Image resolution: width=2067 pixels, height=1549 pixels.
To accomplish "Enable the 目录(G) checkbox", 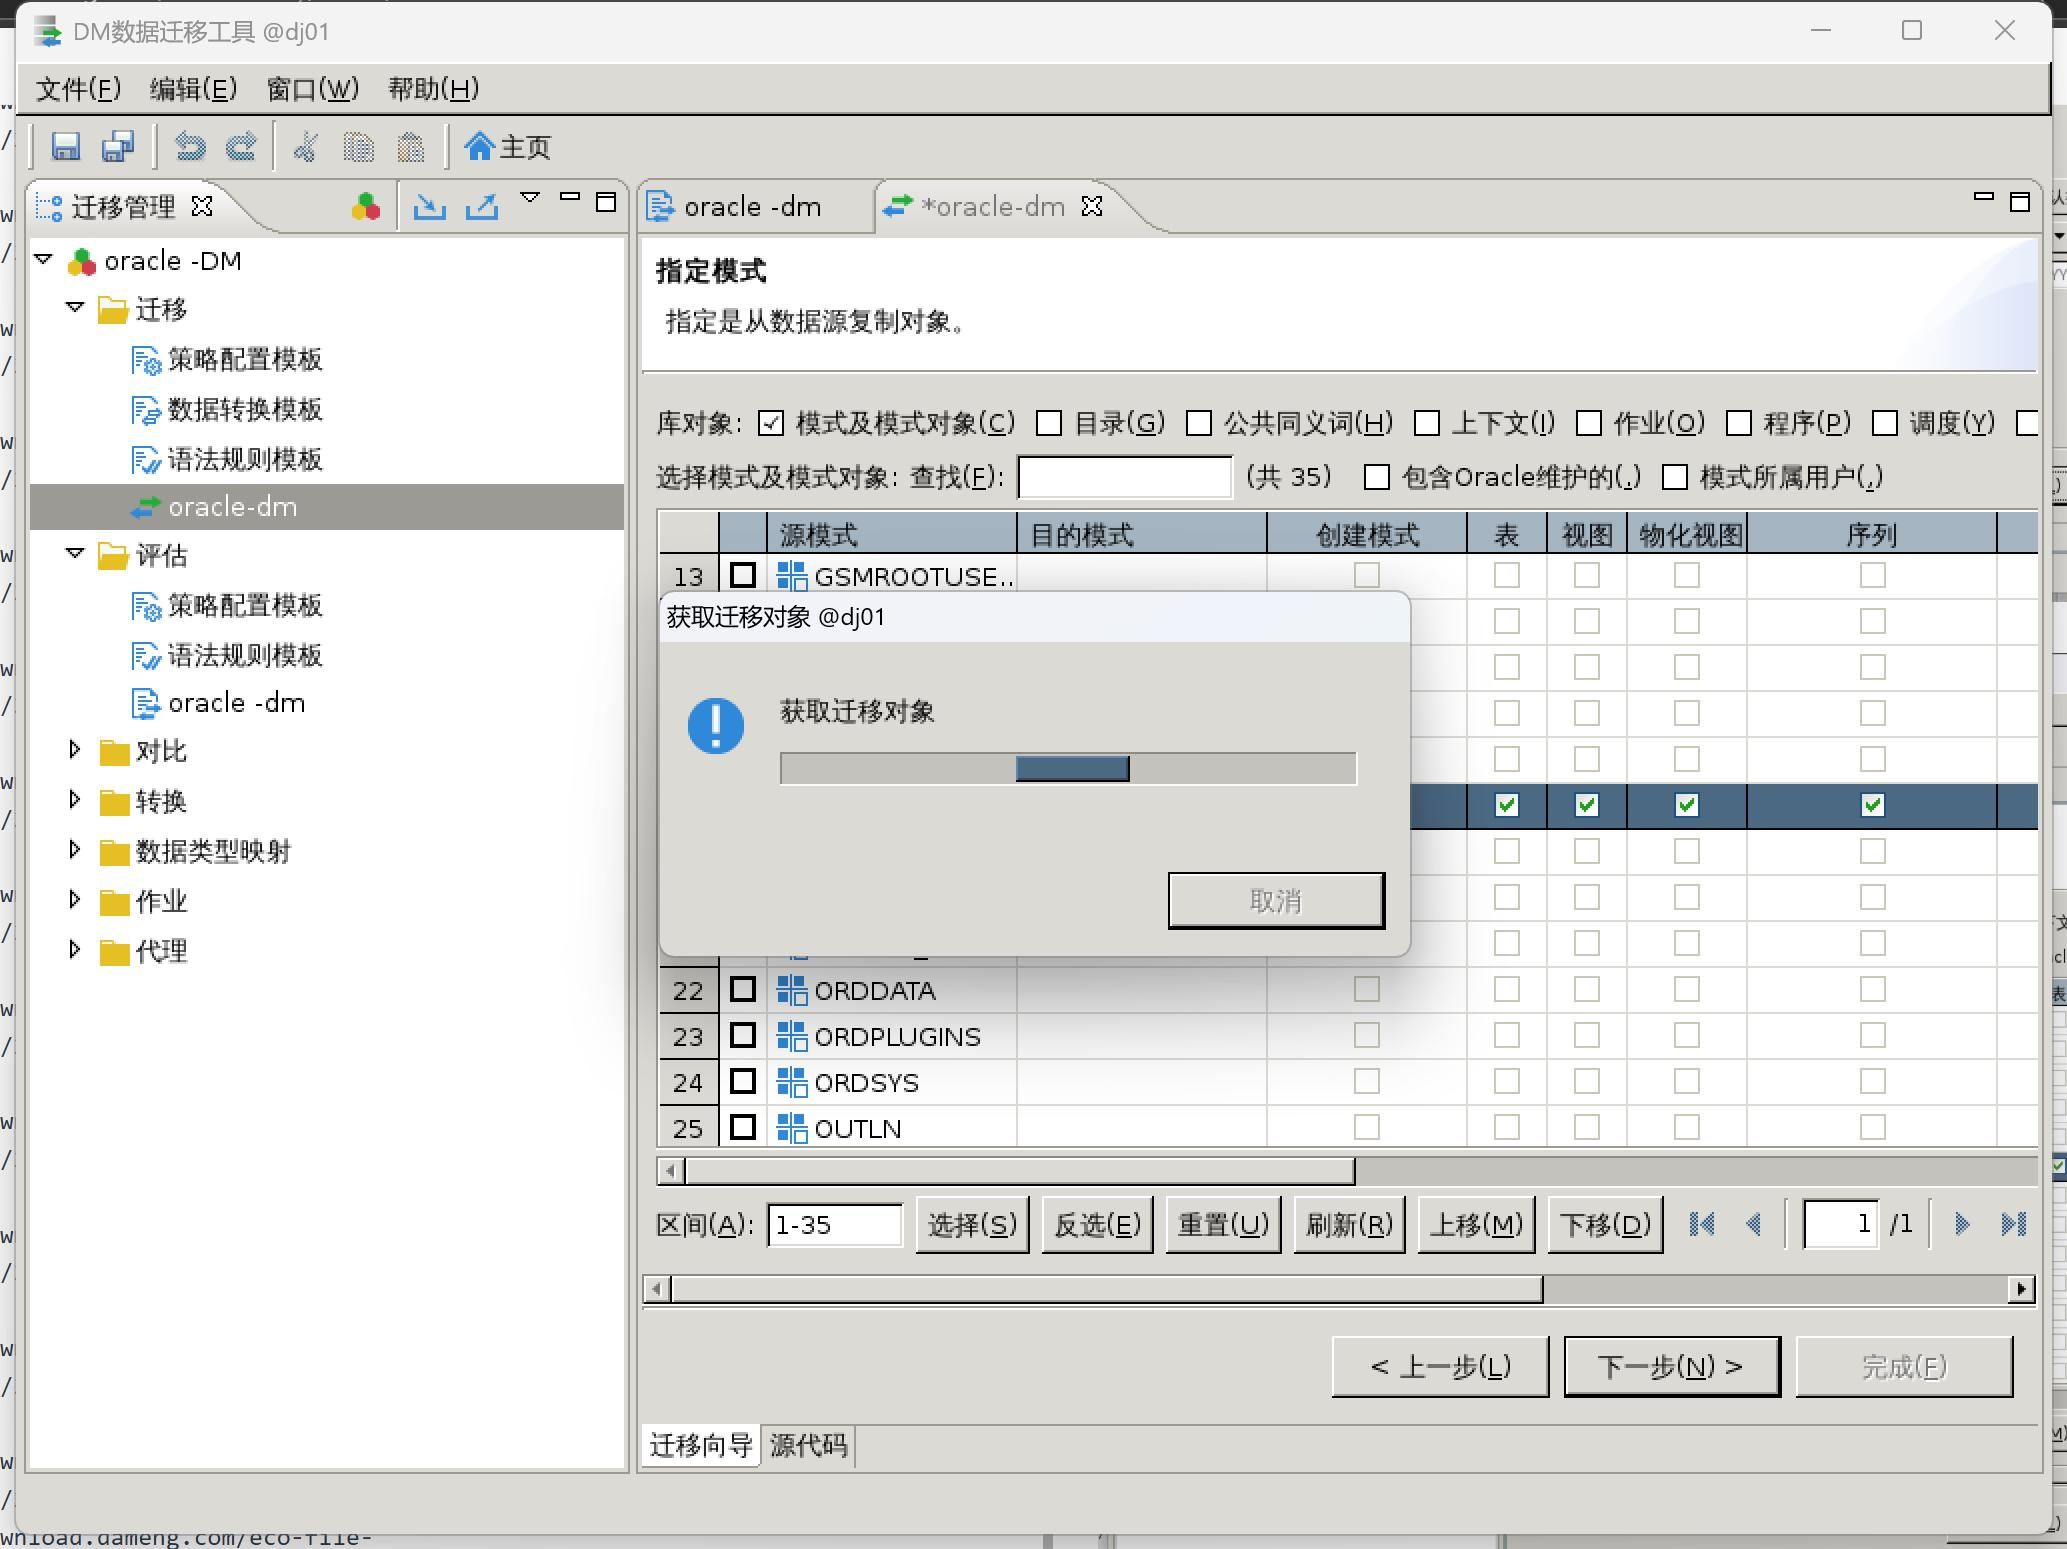I will pyautogui.click(x=1049, y=423).
